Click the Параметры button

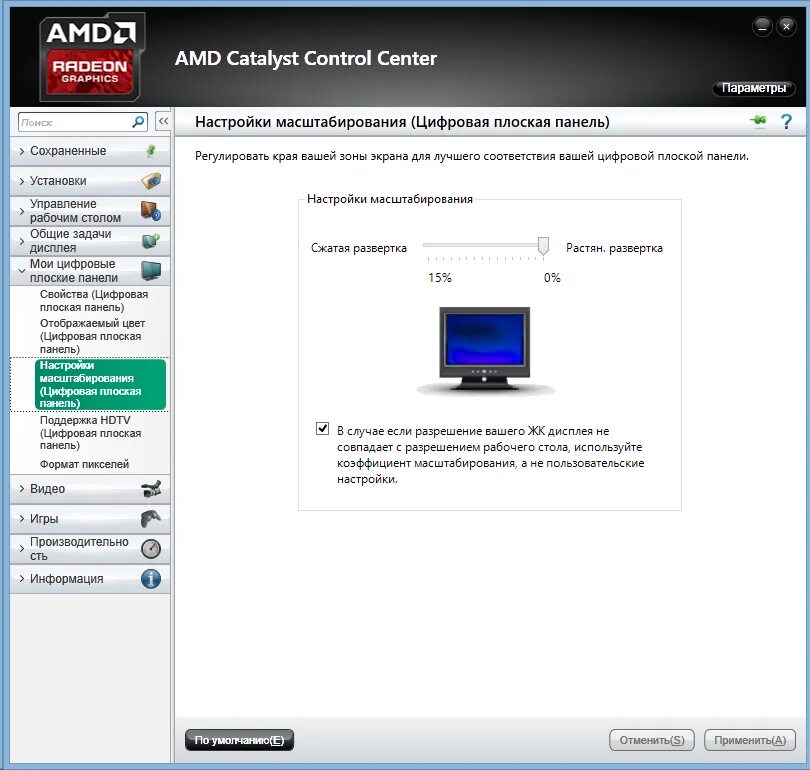tap(754, 88)
